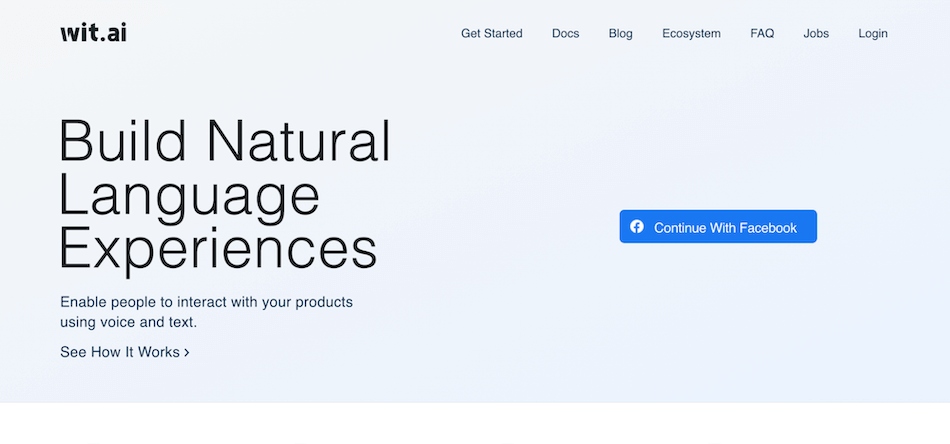
Task: Click the word 'Facebook' on blue button
Action: (768, 228)
